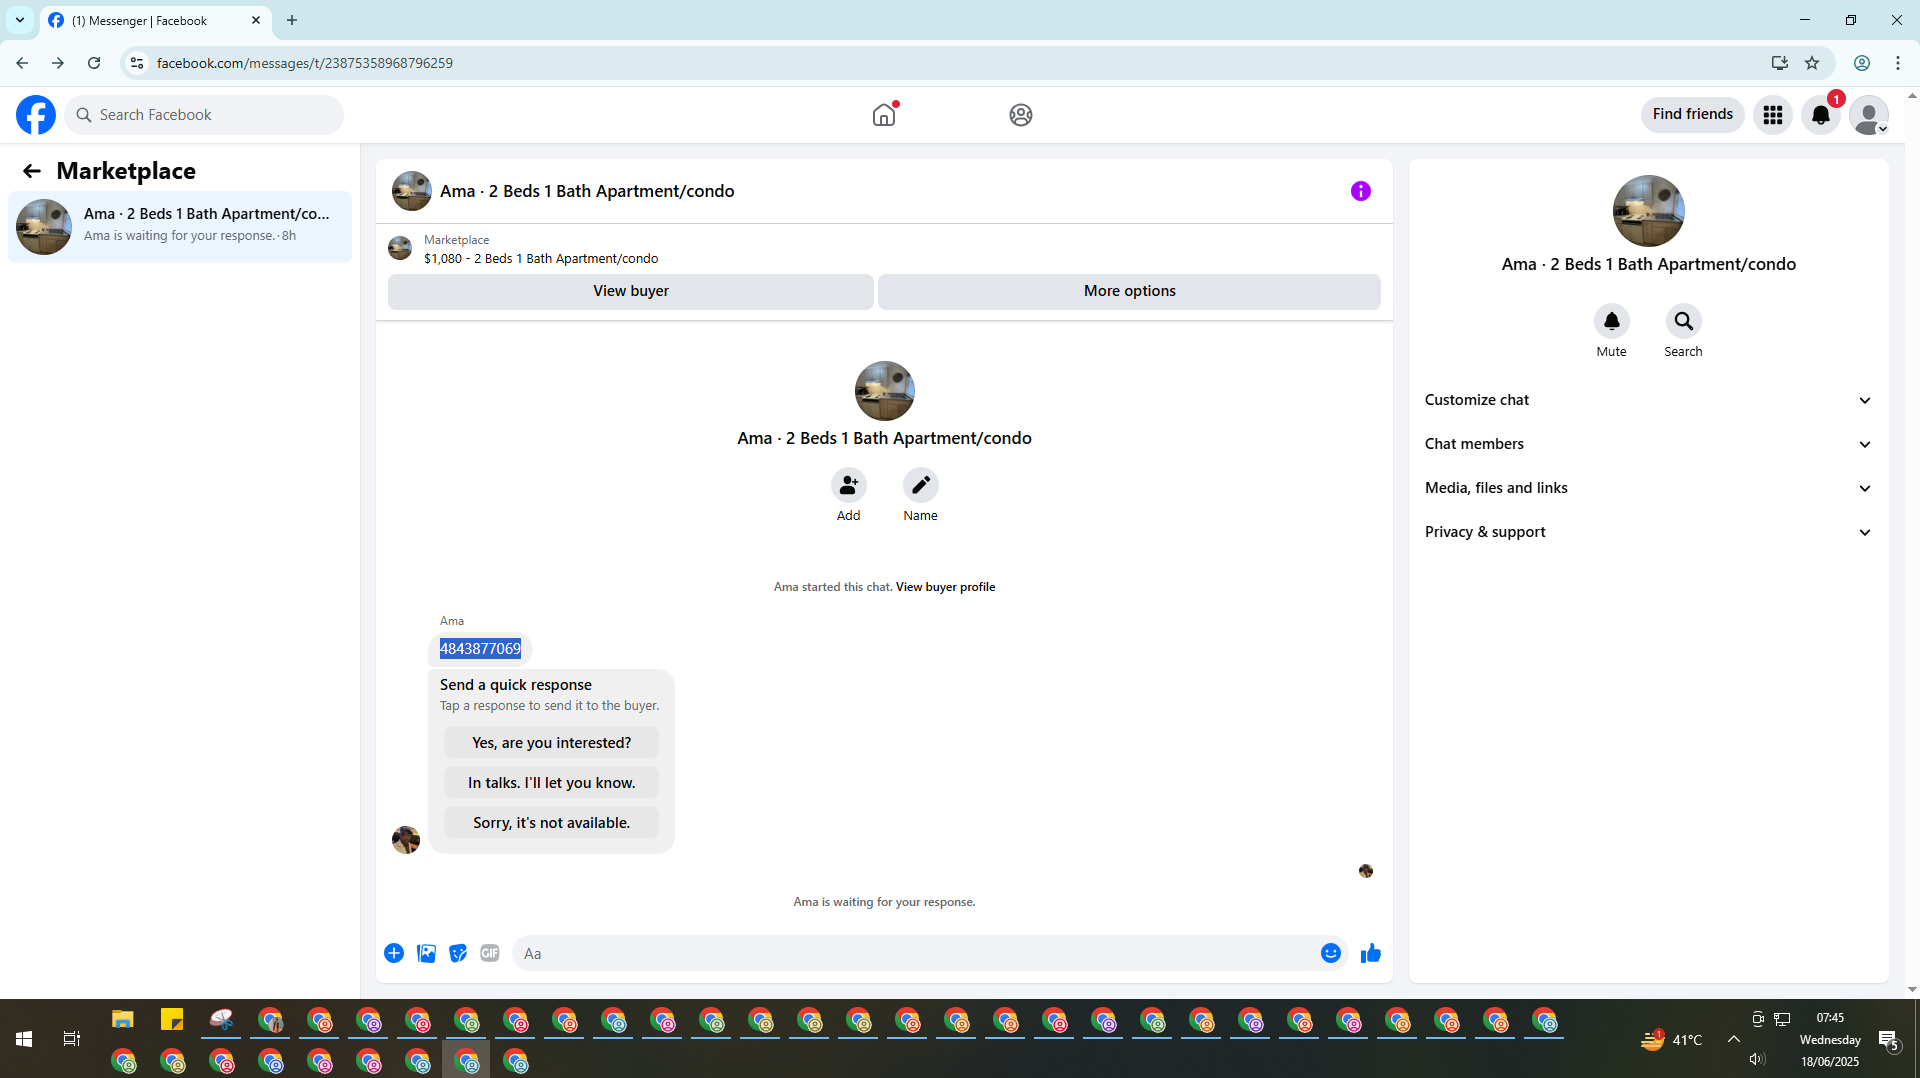Open more actions plus icon in composer

click(394, 953)
